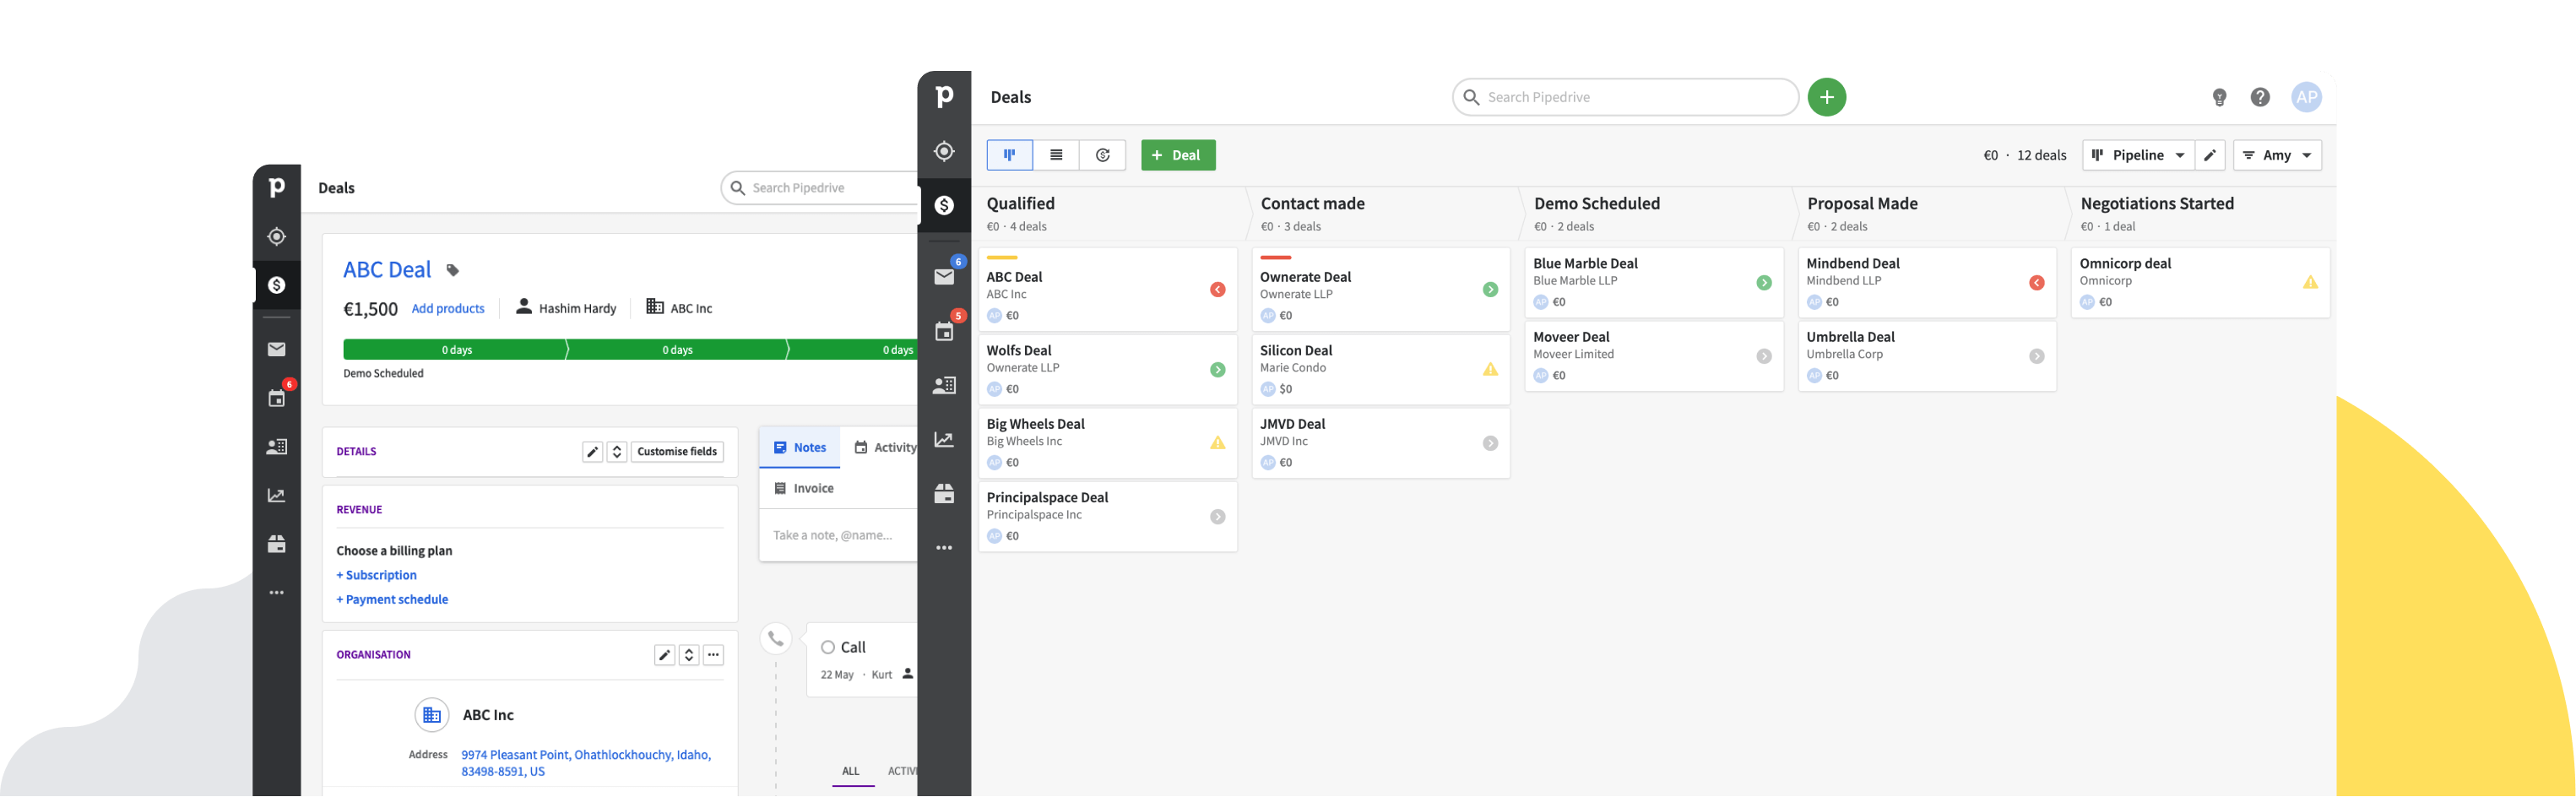2576x797 pixels.
Task: Open the Insights chart icon in sidebar
Action: coord(944,438)
